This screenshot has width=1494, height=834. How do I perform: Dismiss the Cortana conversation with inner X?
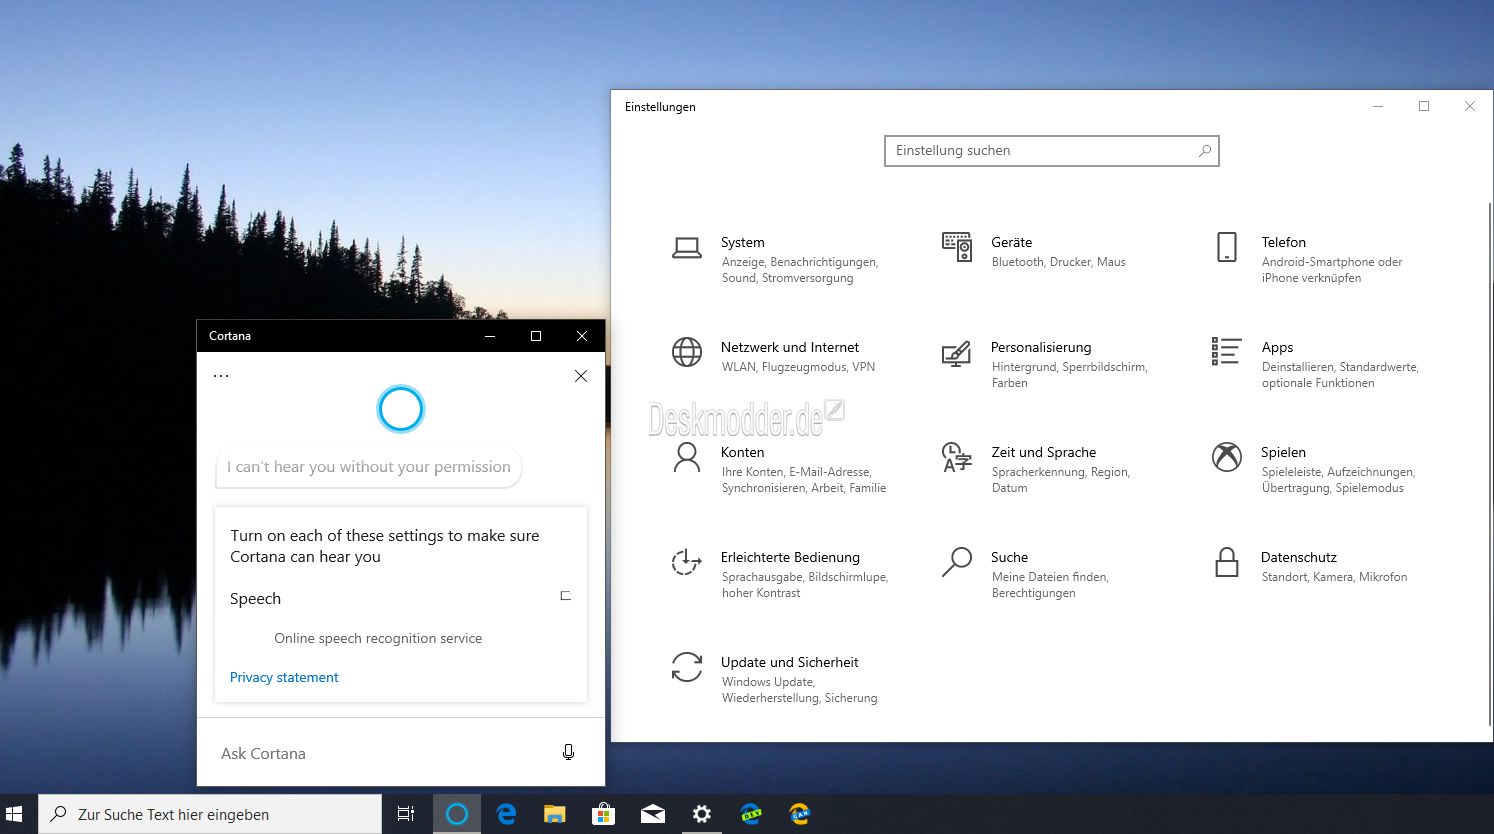(x=581, y=376)
